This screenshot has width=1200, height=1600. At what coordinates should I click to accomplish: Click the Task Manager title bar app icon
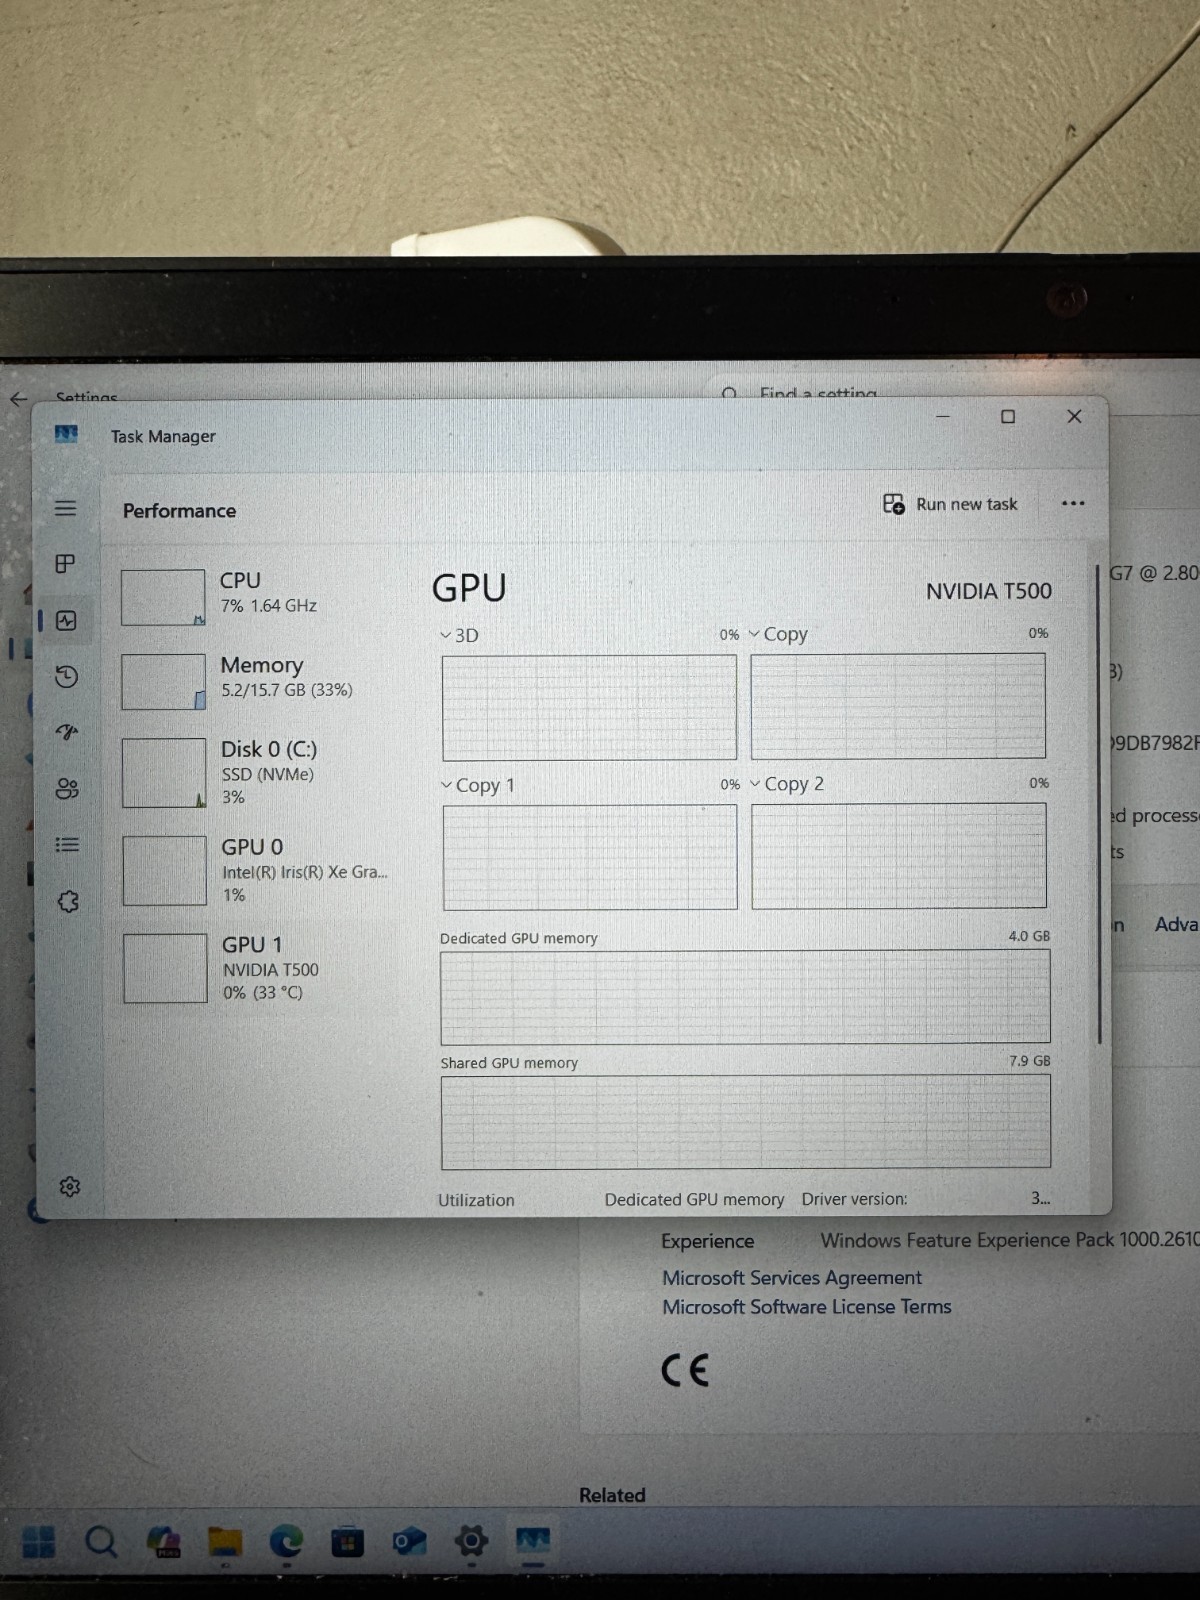pos(66,434)
